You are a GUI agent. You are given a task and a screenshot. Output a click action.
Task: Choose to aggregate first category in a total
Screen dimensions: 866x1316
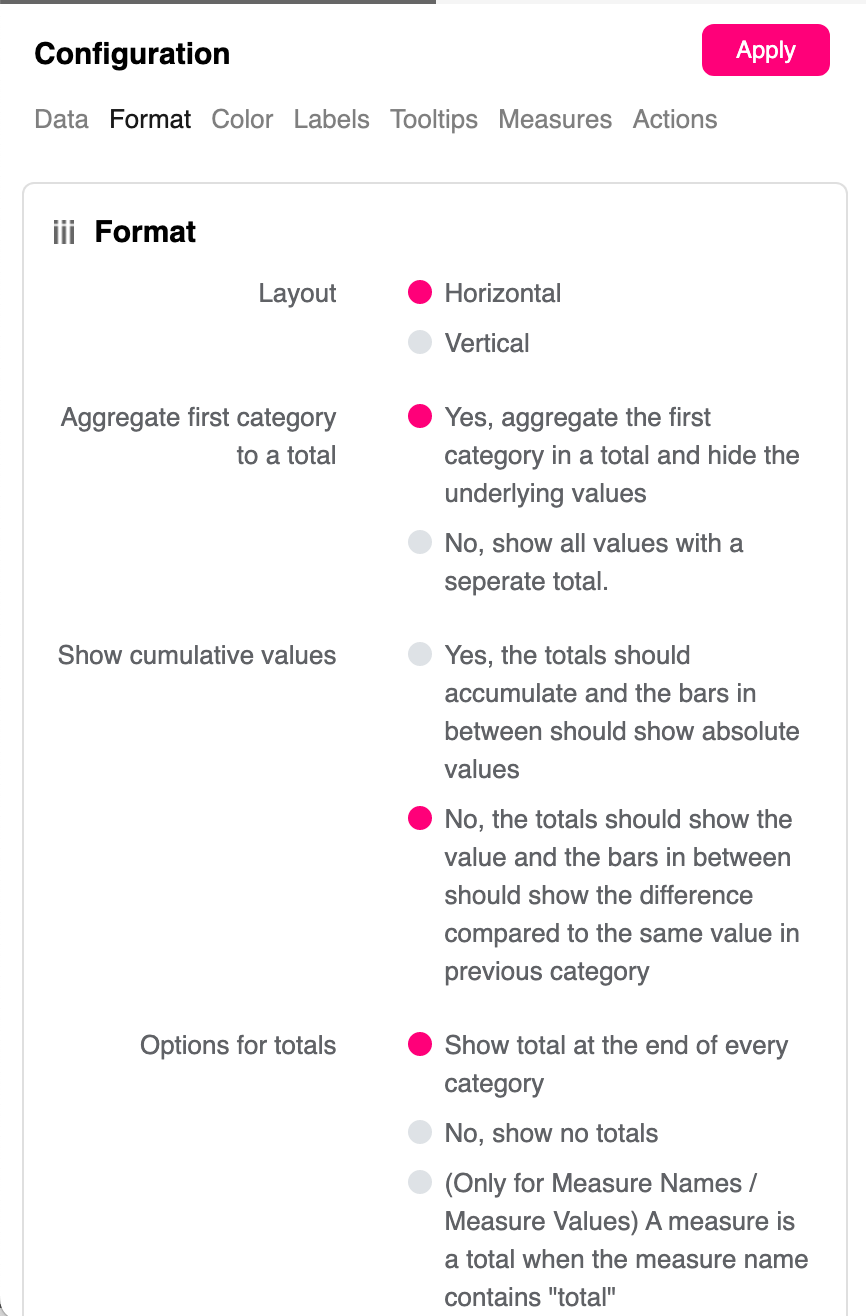coord(420,417)
